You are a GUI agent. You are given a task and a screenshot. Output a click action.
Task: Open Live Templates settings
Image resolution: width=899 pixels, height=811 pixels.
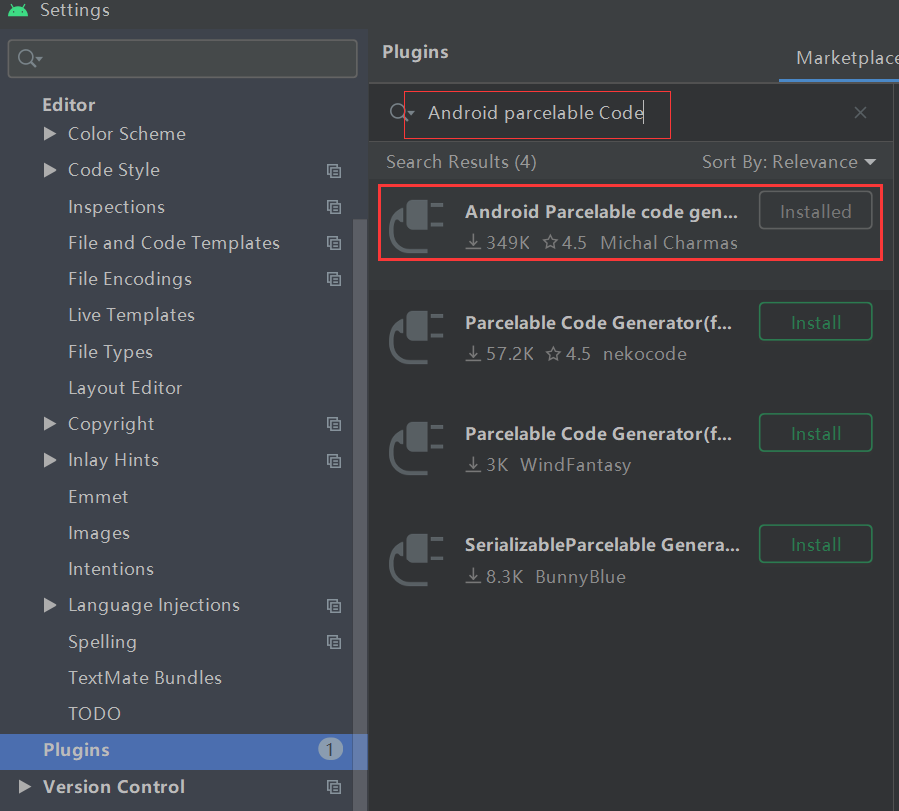pyautogui.click(x=131, y=315)
